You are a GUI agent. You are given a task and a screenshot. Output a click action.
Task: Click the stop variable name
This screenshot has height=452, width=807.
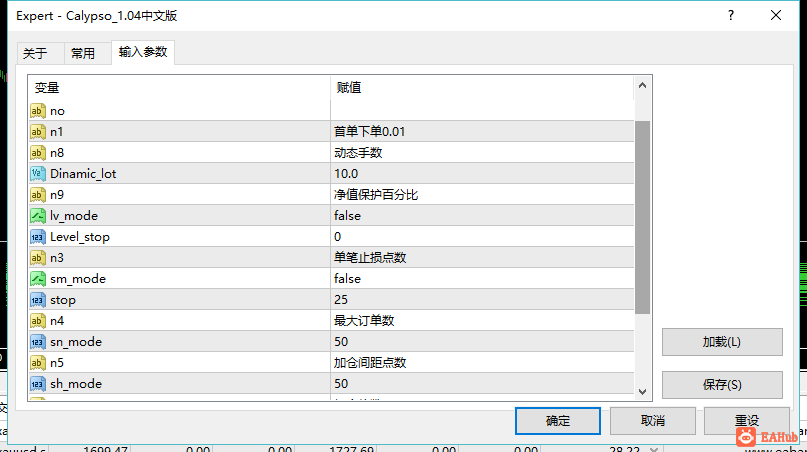tap(63, 300)
